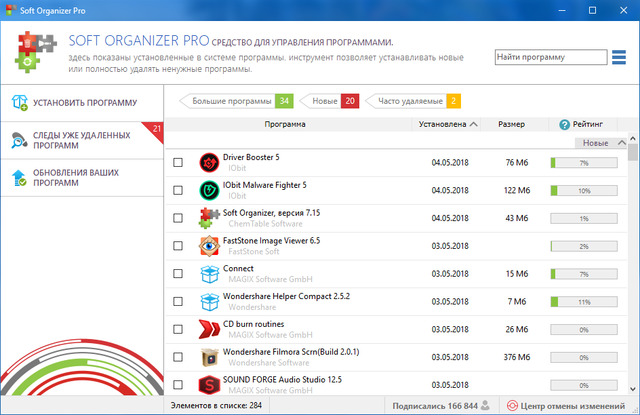
Task: Open the hamburger menu next to search
Action: 620,57
